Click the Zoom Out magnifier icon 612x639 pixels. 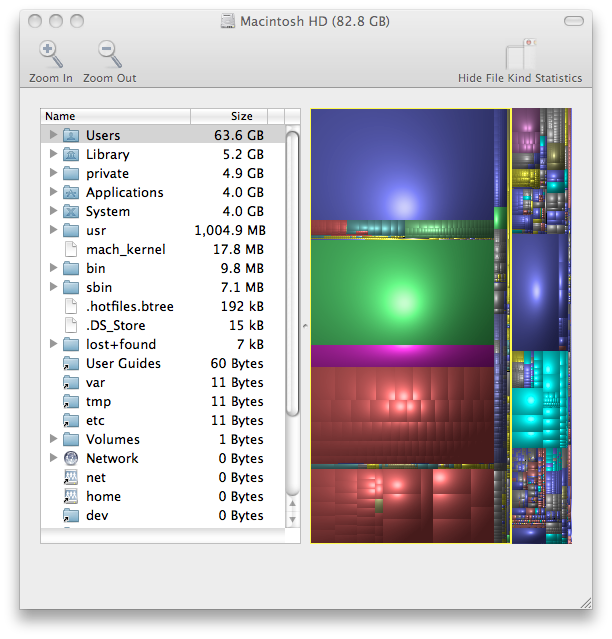pyautogui.click(x=110, y=54)
